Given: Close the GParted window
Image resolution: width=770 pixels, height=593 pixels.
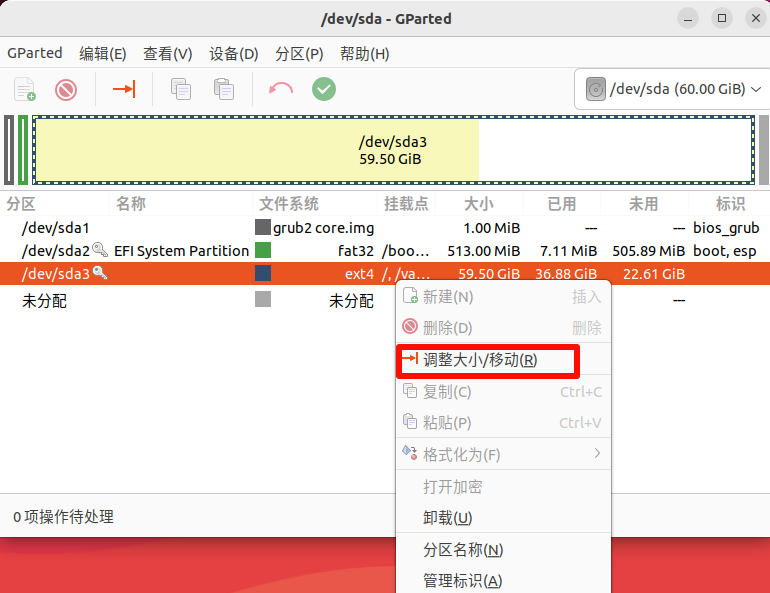Looking at the screenshot, I should click(x=756, y=19).
